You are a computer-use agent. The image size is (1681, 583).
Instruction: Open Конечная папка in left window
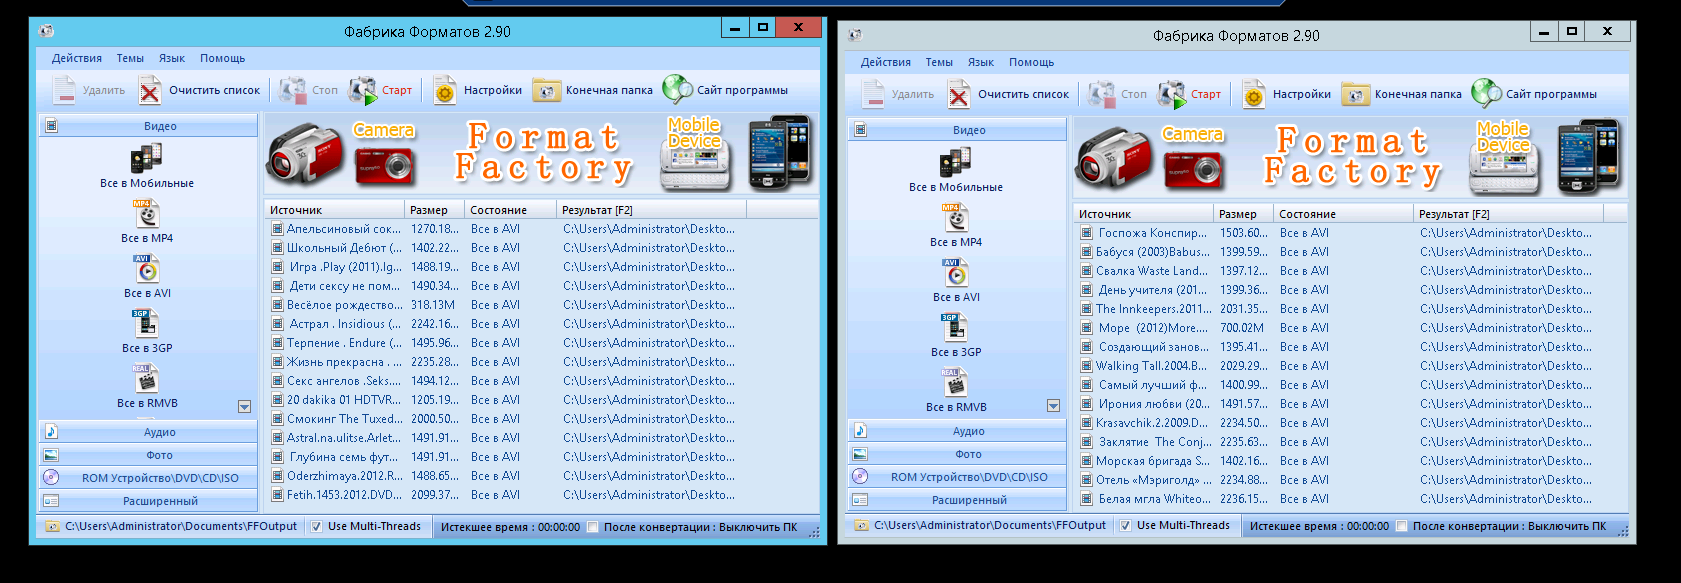pos(593,90)
